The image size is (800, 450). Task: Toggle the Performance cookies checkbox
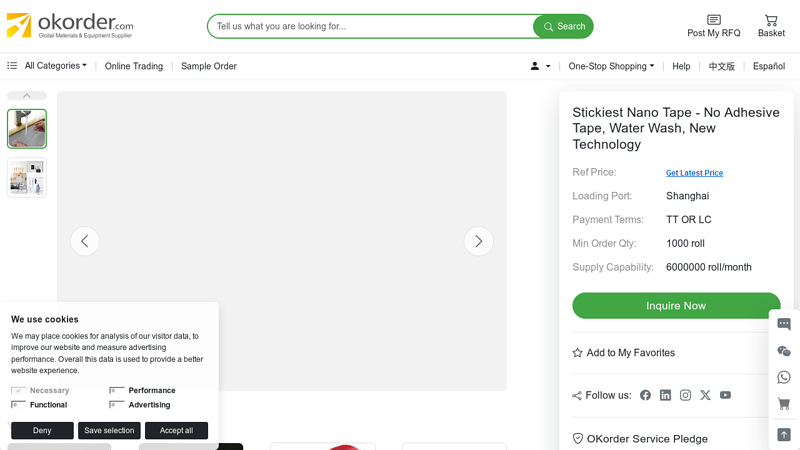coord(117,391)
